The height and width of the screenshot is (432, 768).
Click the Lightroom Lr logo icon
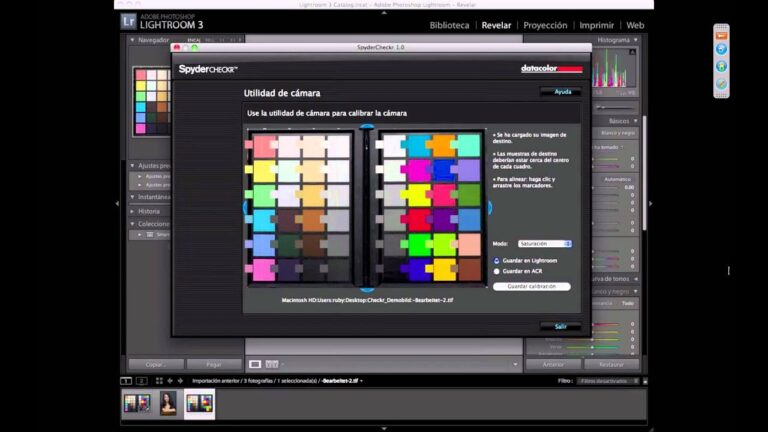tap(128, 22)
